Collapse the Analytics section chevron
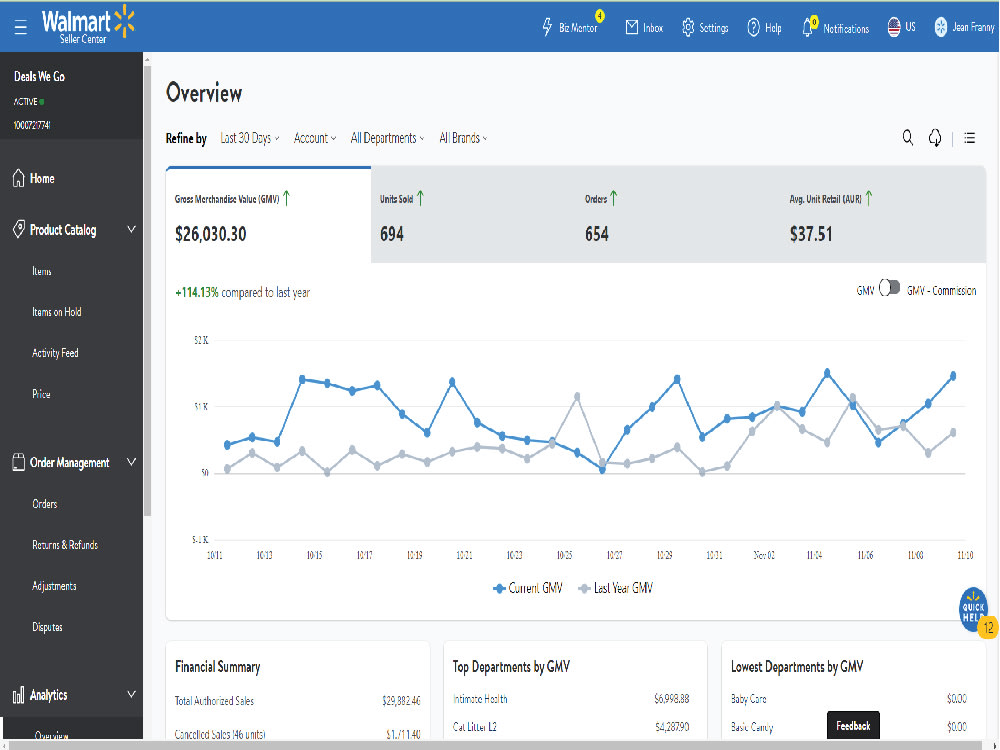The height and width of the screenshot is (750, 1000). [131, 695]
